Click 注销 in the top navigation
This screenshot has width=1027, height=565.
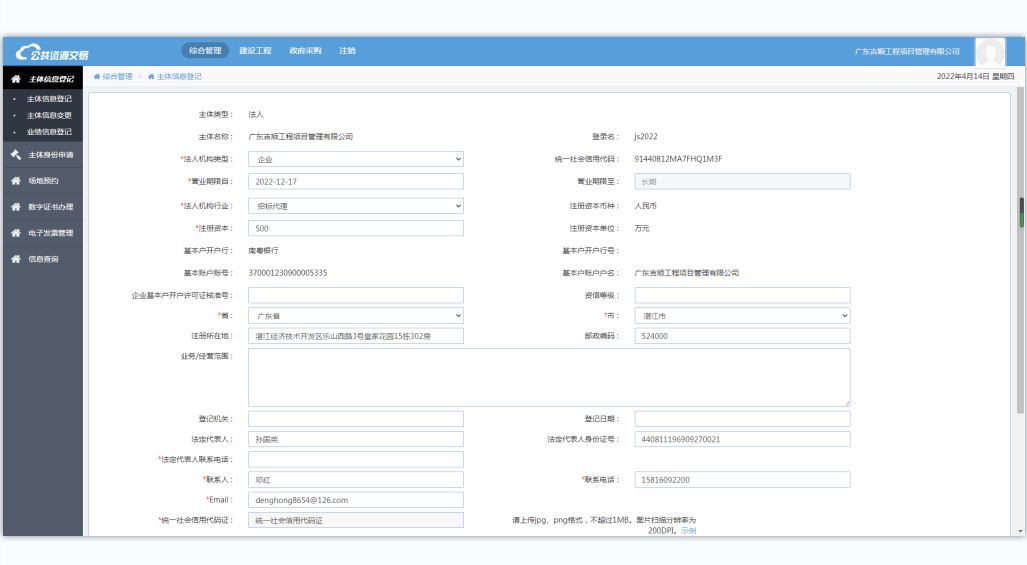(347, 50)
